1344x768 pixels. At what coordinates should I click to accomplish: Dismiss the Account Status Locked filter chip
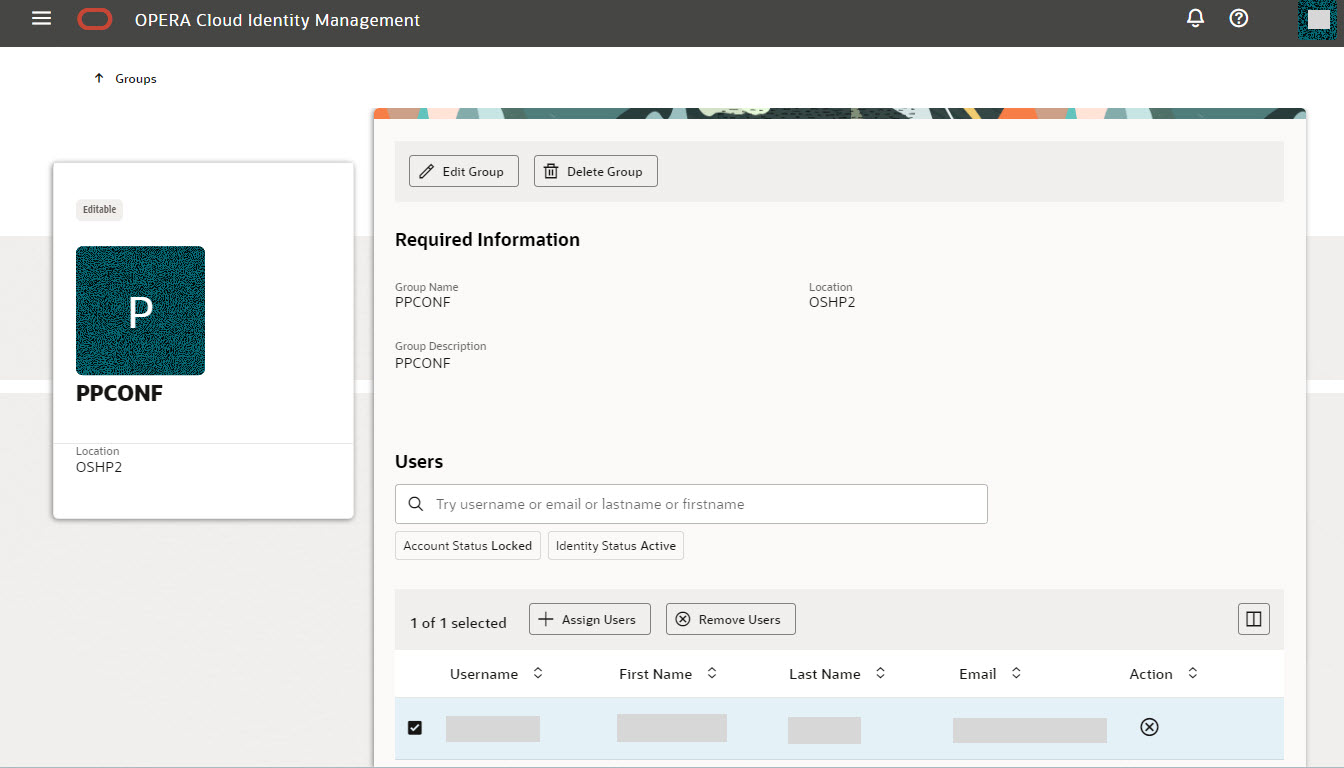point(467,545)
